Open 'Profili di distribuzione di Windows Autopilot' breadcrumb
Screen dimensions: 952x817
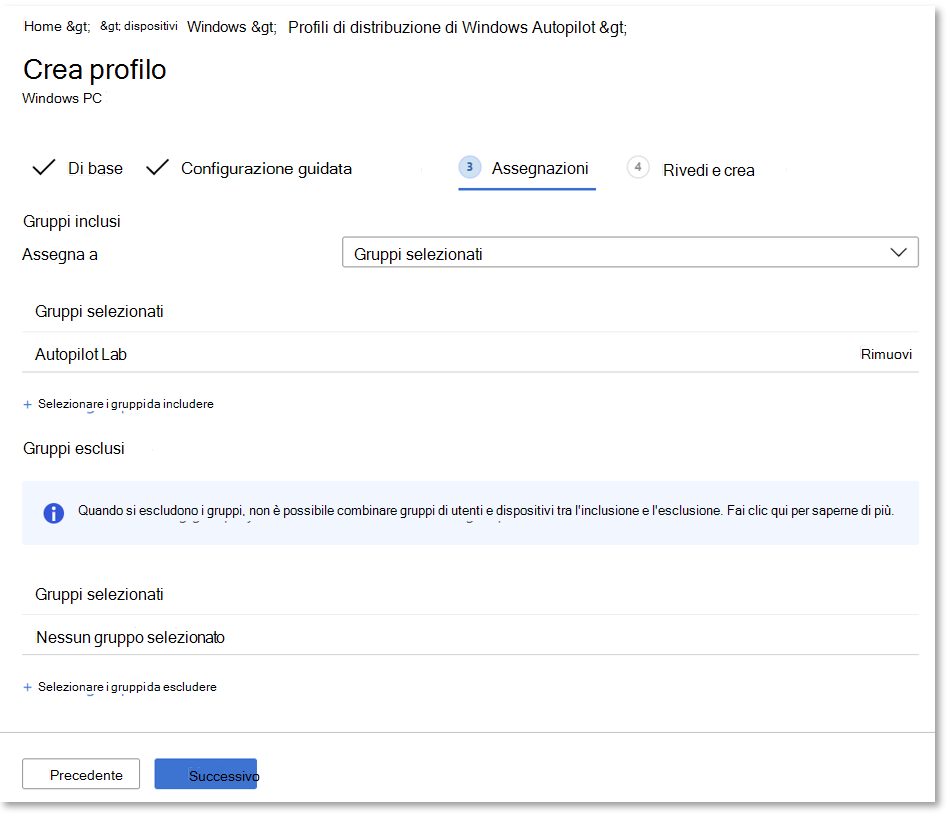442,27
